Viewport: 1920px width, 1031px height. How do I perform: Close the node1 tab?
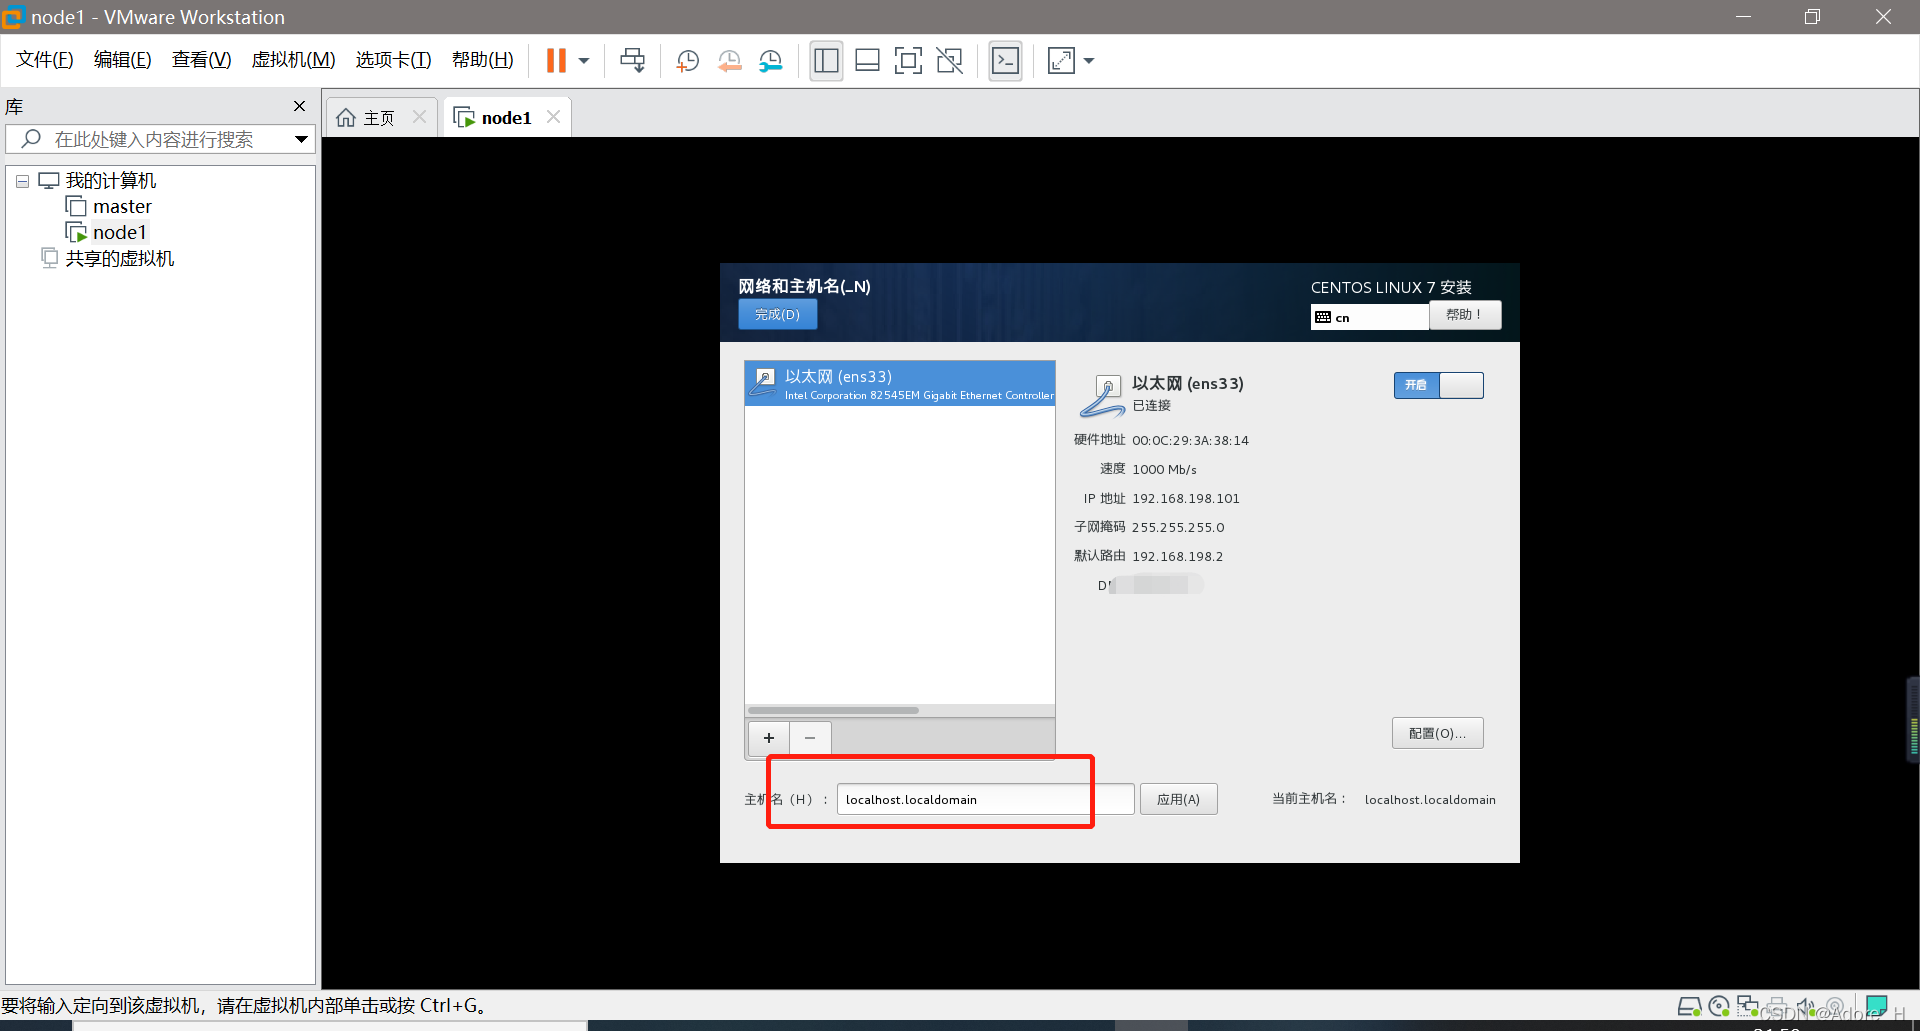click(x=553, y=117)
